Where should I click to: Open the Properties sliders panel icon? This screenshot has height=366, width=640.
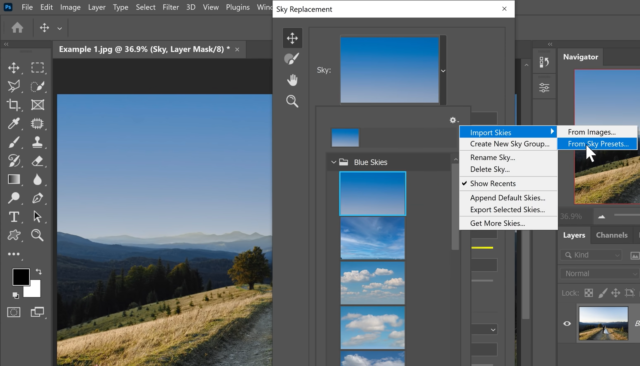[544, 88]
